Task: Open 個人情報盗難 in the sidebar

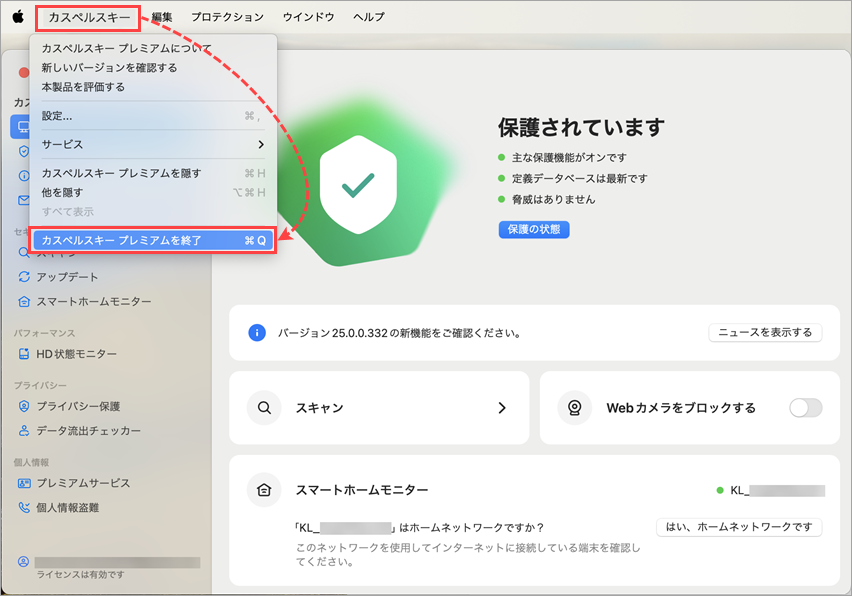Action: (x=67, y=507)
